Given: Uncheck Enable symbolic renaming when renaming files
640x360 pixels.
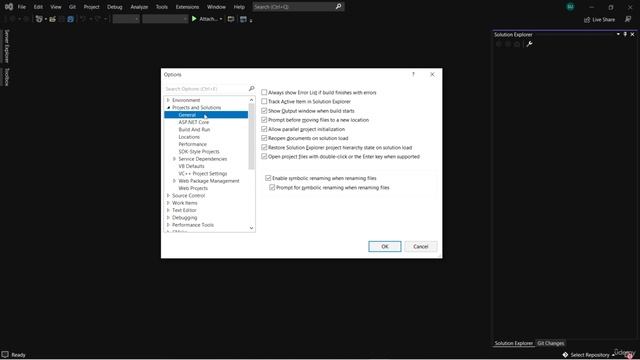Looking at the screenshot, I should tap(268, 178).
